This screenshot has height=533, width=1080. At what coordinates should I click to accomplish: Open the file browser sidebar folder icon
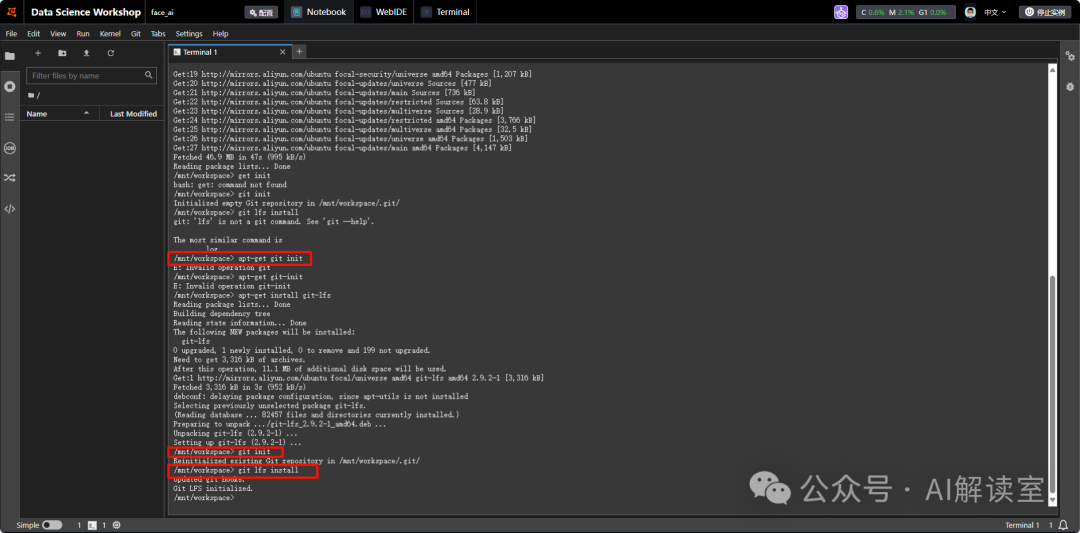[10, 56]
